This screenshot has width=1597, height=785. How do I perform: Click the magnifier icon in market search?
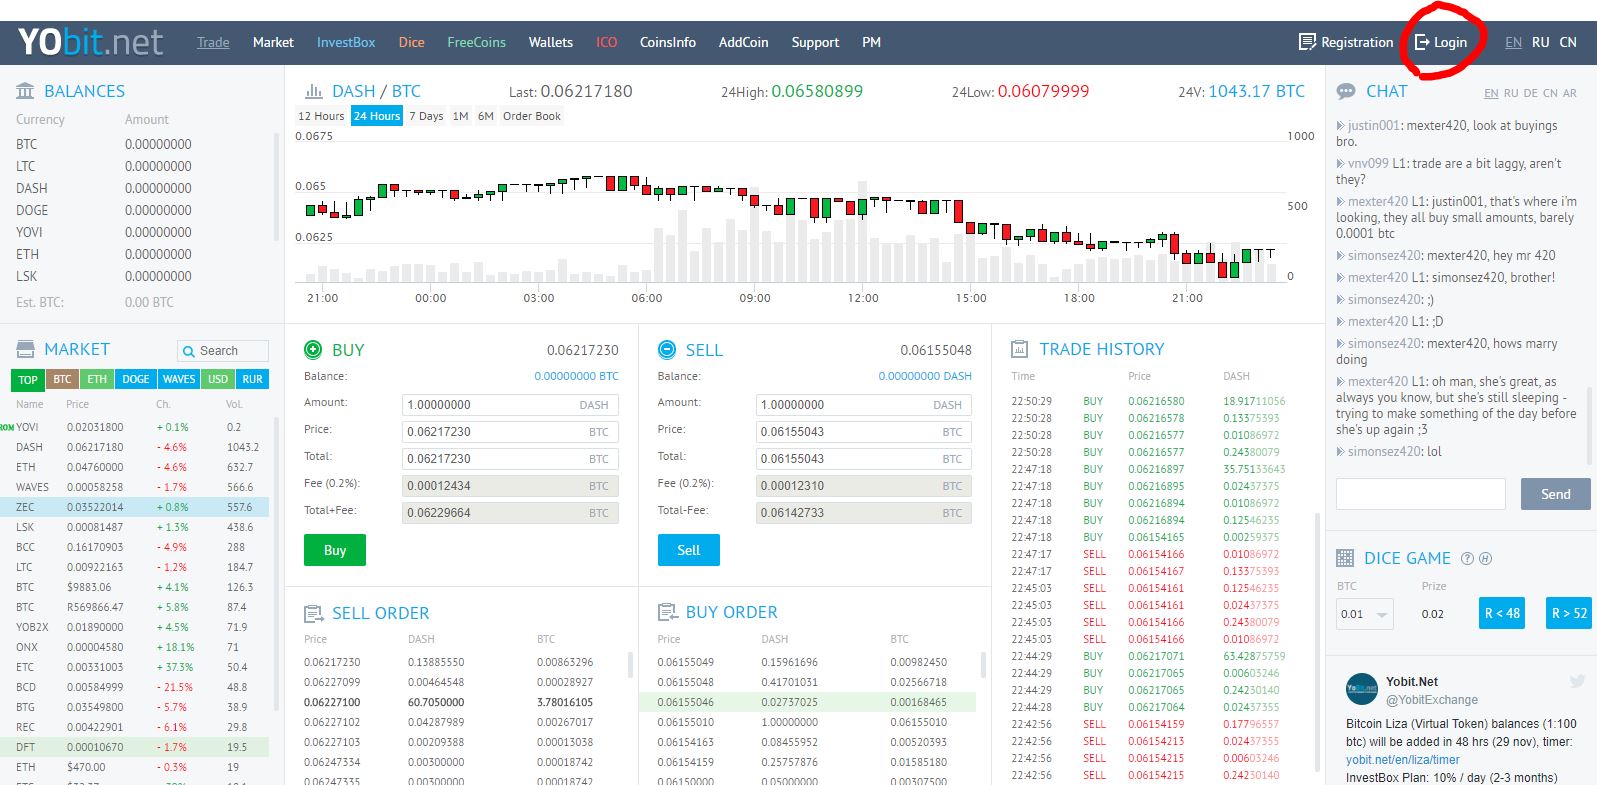(188, 351)
